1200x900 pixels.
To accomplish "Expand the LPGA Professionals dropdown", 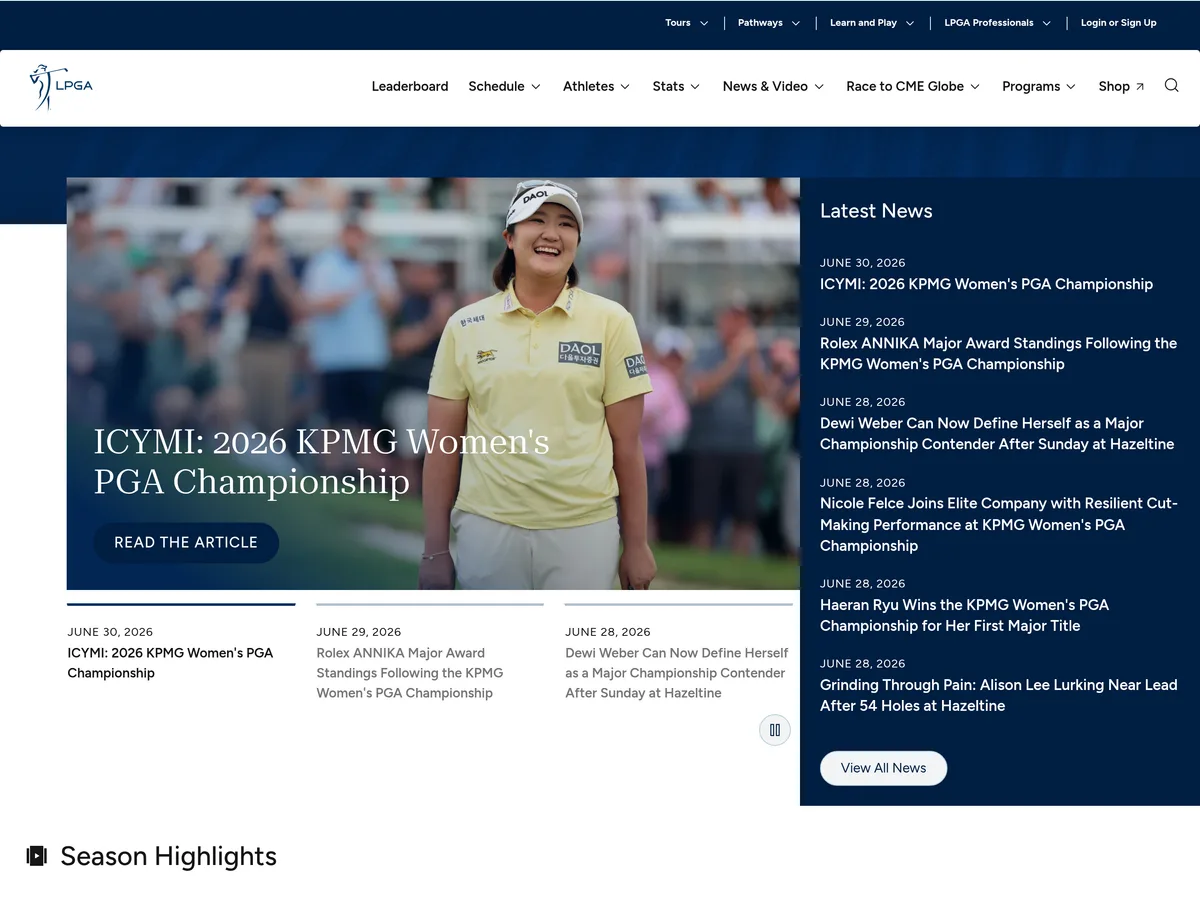I will pos(998,23).
